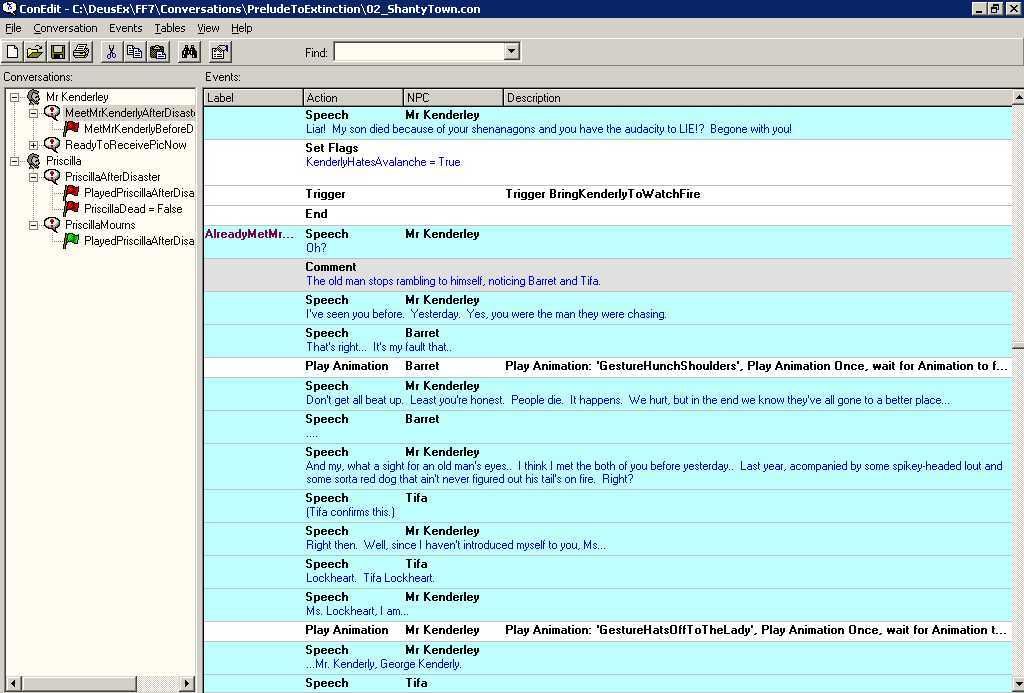Click the speech bubble icon for PriscillaMourns
1024x693 pixels.
point(52,225)
